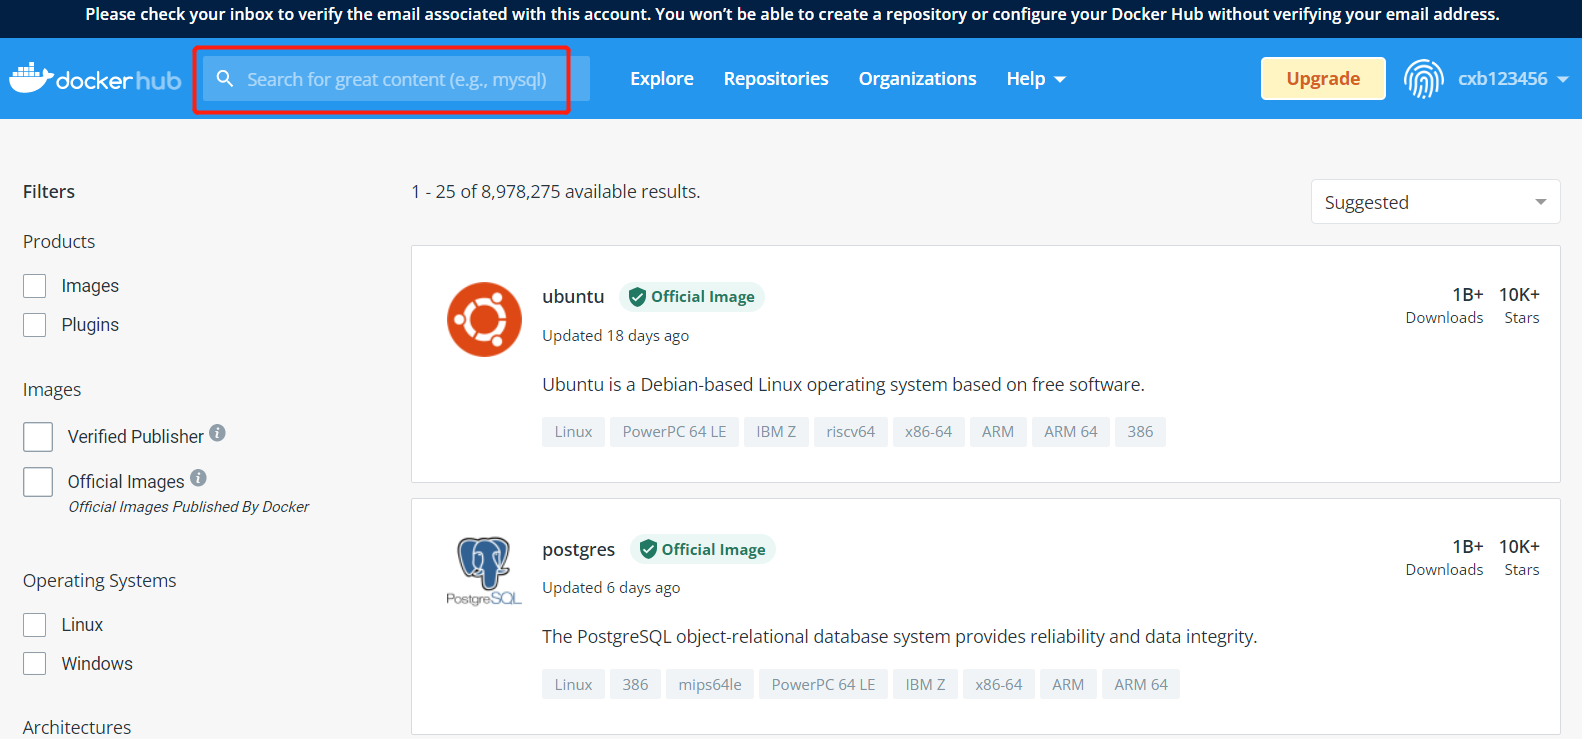Click the mips64le tag on postgres
This screenshot has width=1582, height=739.
(x=710, y=685)
